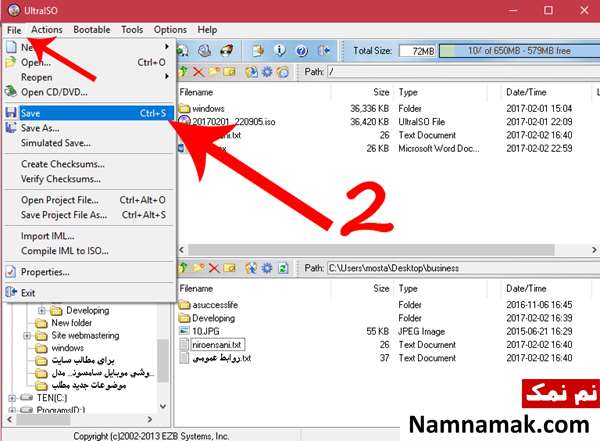Click the gear icon in local pane toolbar
This screenshot has width=600, height=441.
click(x=267, y=268)
